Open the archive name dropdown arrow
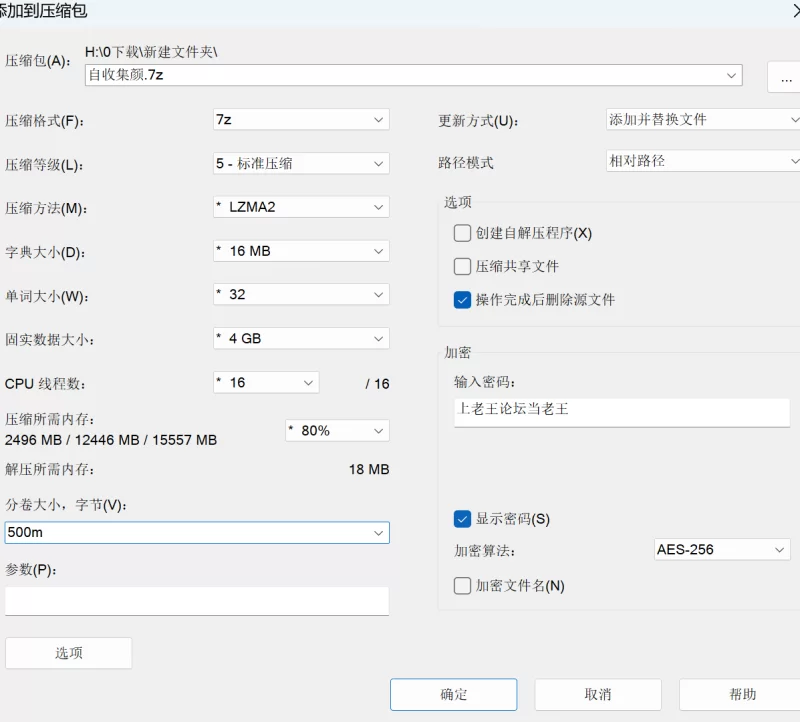 731,76
